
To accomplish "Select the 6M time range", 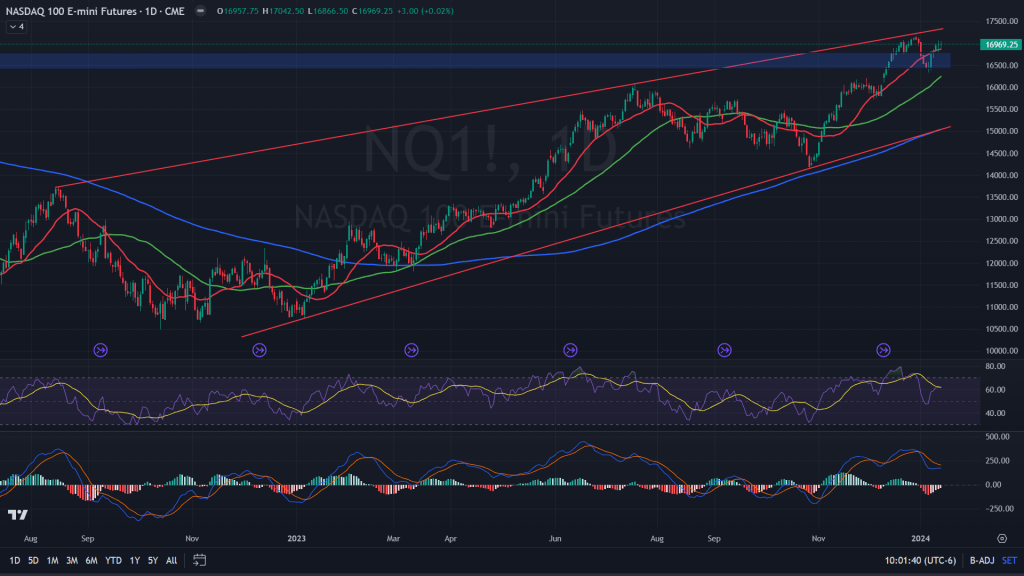I will click(90, 560).
